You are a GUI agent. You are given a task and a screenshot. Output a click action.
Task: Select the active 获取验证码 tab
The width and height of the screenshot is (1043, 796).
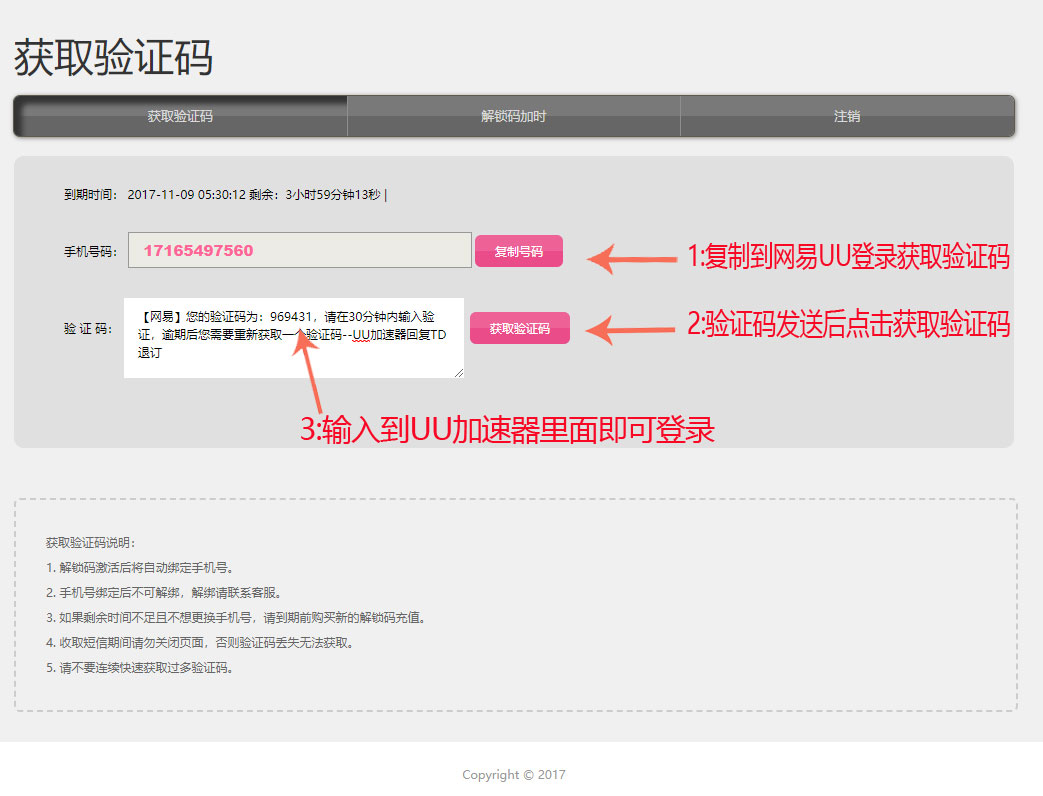pyautogui.click(x=180, y=116)
